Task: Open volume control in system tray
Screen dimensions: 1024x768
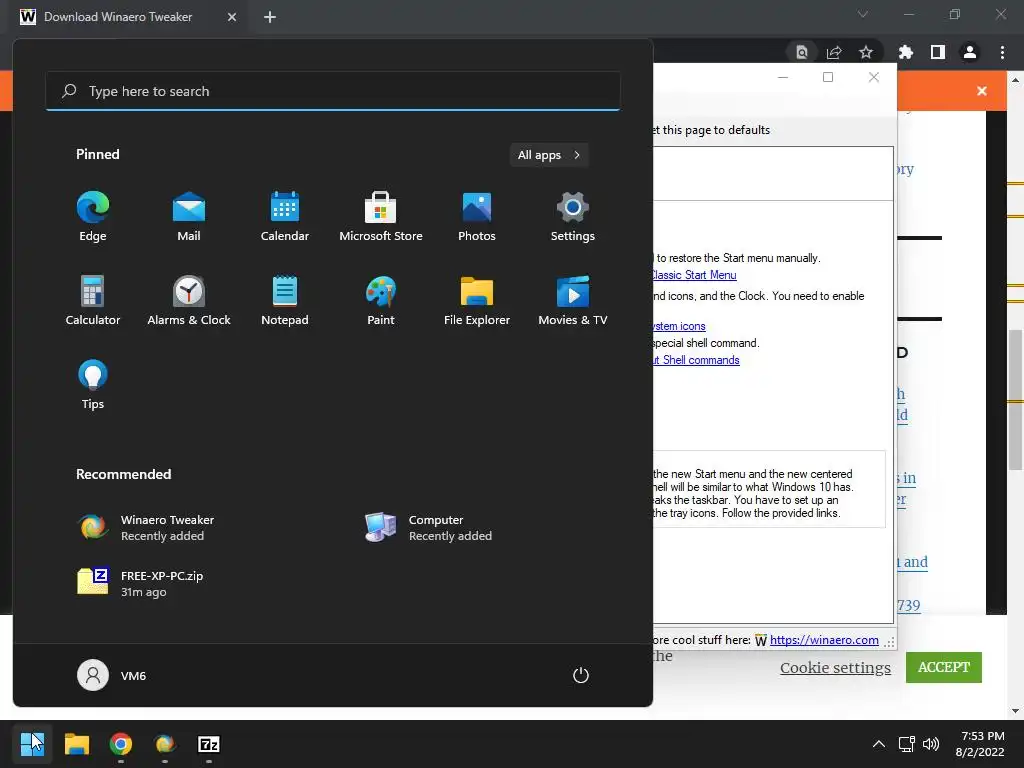Action: [x=931, y=744]
